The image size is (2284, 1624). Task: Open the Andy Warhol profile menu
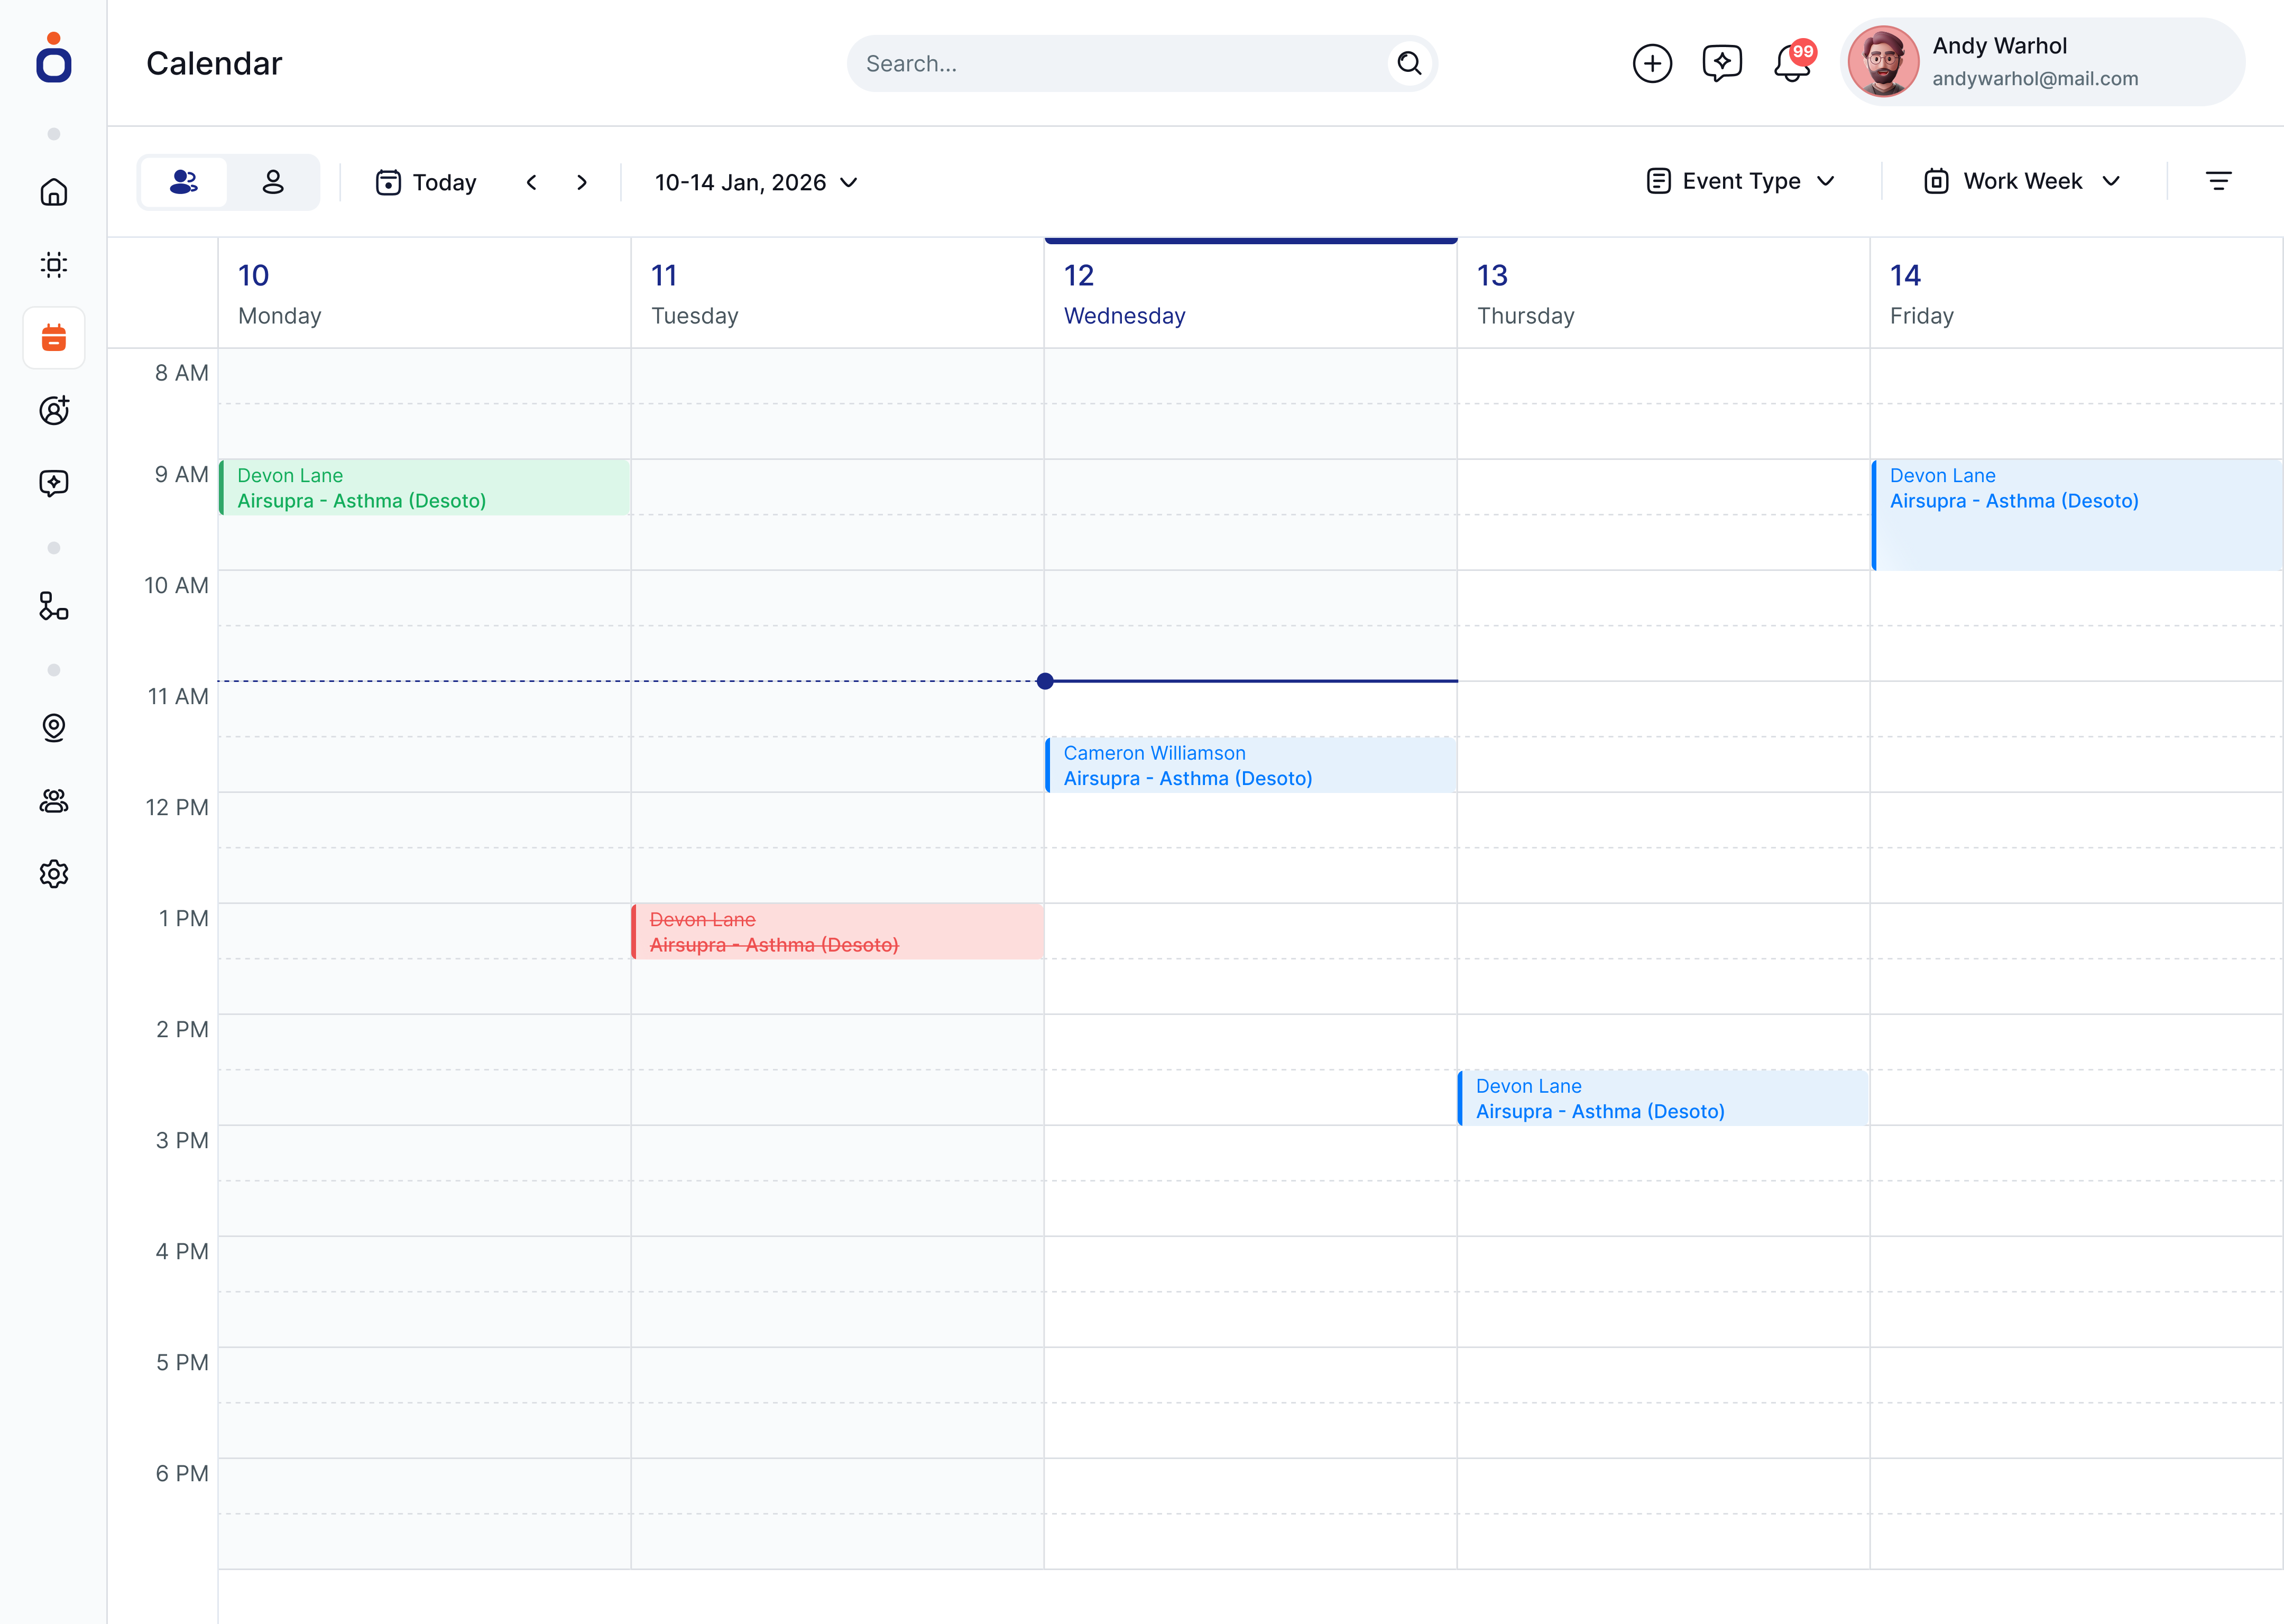pos(2042,62)
